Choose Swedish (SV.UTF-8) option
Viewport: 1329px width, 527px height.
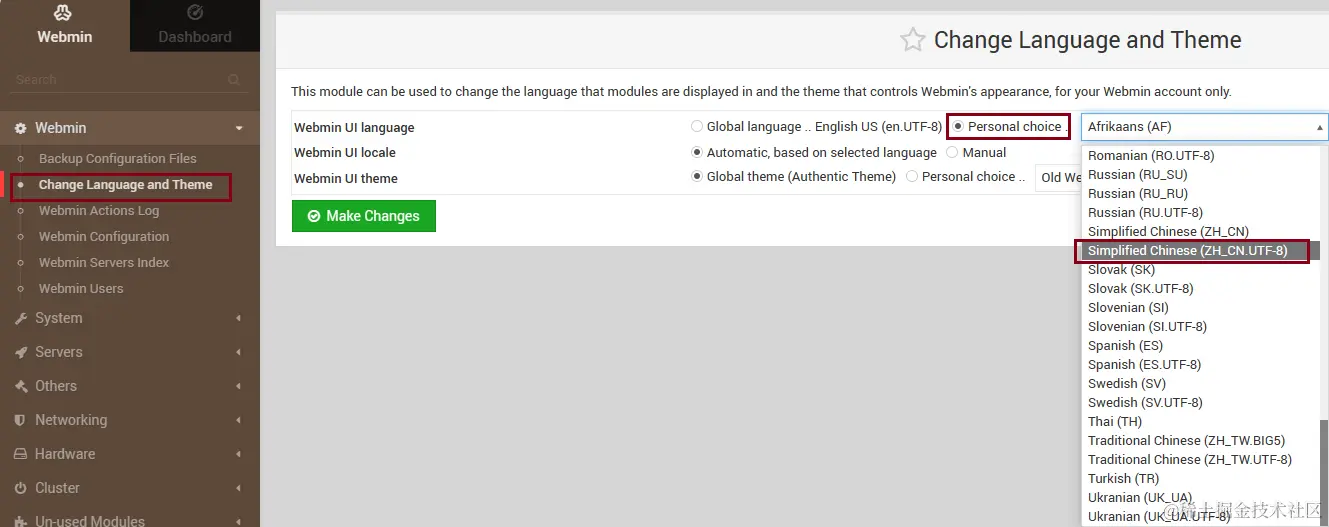tap(1200, 403)
